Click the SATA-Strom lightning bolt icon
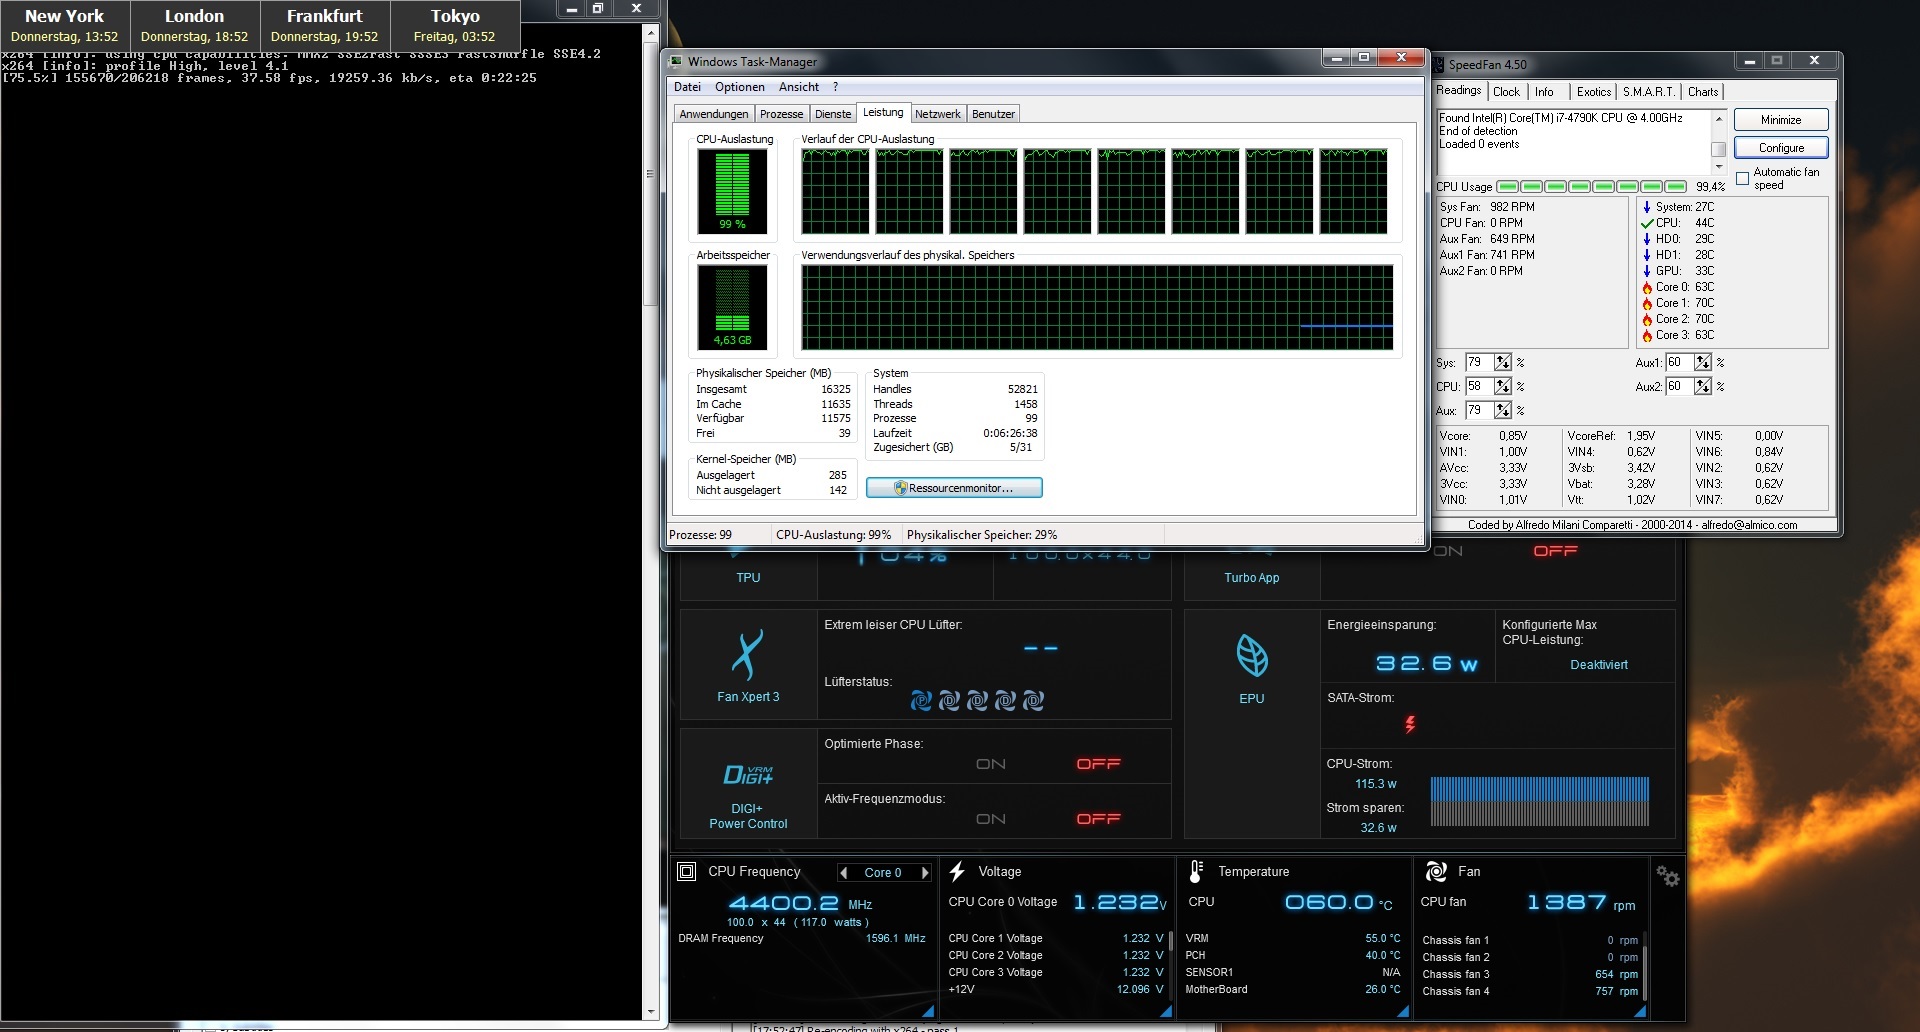This screenshot has height=1032, width=1920. click(x=1410, y=724)
